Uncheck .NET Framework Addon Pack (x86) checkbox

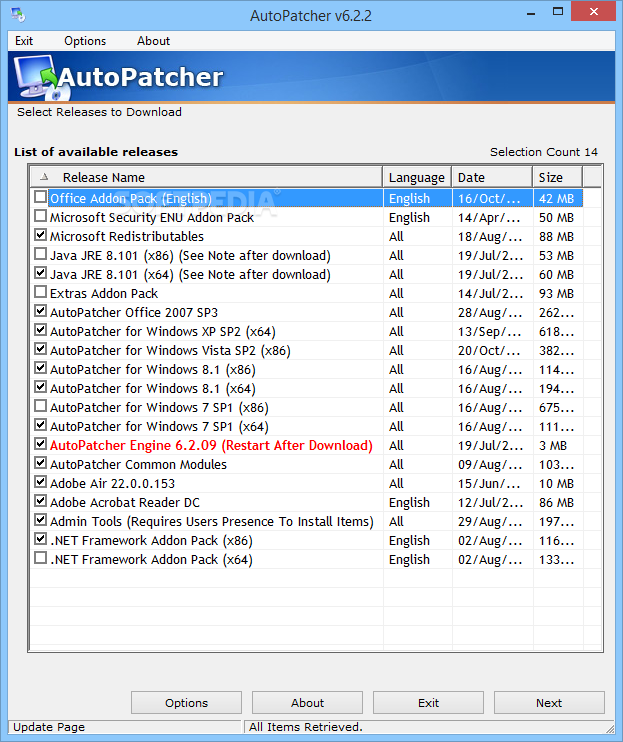41,539
